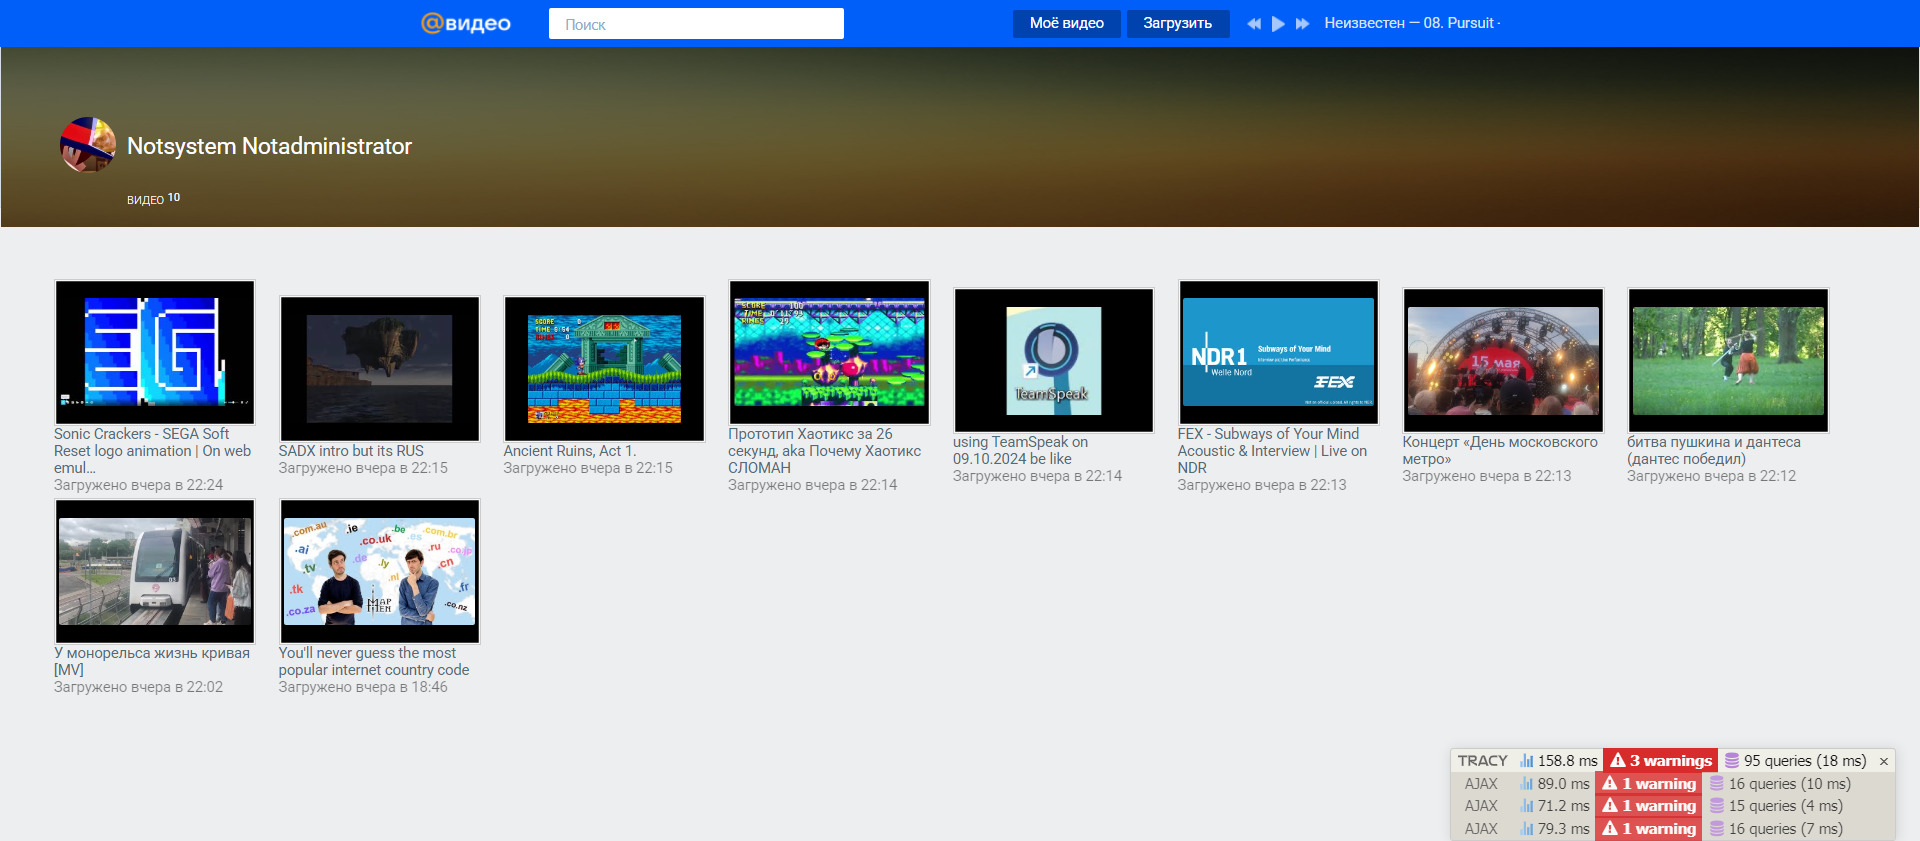Click into the Поиск search field
This screenshot has width=1920, height=841.
coord(696,24)
